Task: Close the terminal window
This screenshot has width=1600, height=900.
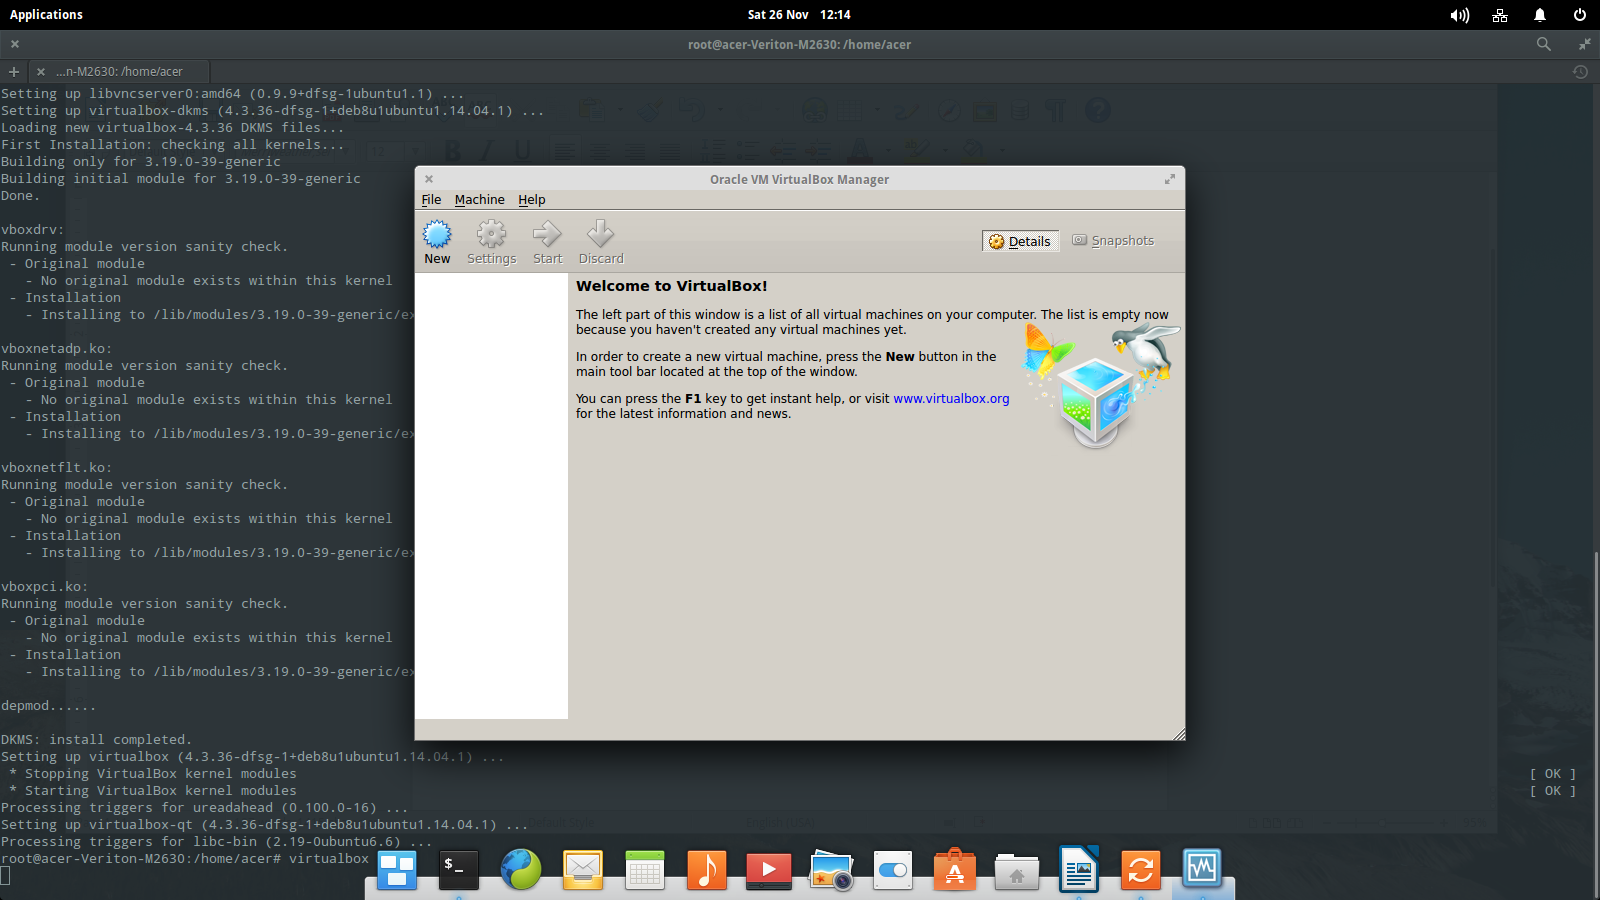Action: 15,44
